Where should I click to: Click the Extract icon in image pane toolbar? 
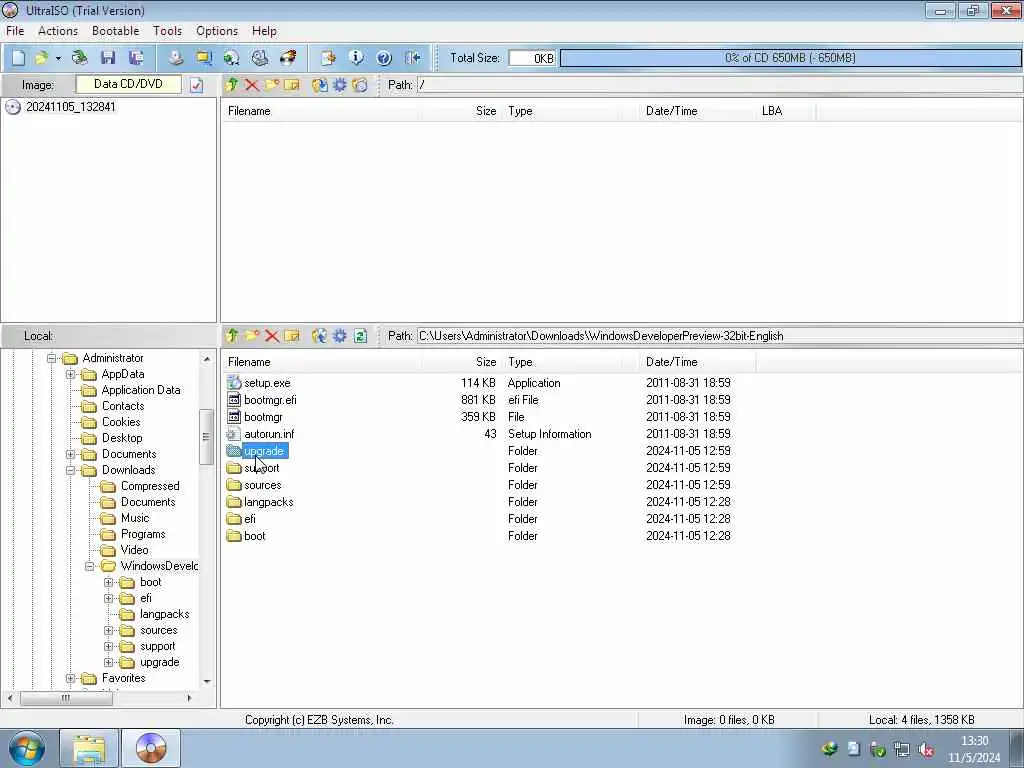(x=319, y=85)
